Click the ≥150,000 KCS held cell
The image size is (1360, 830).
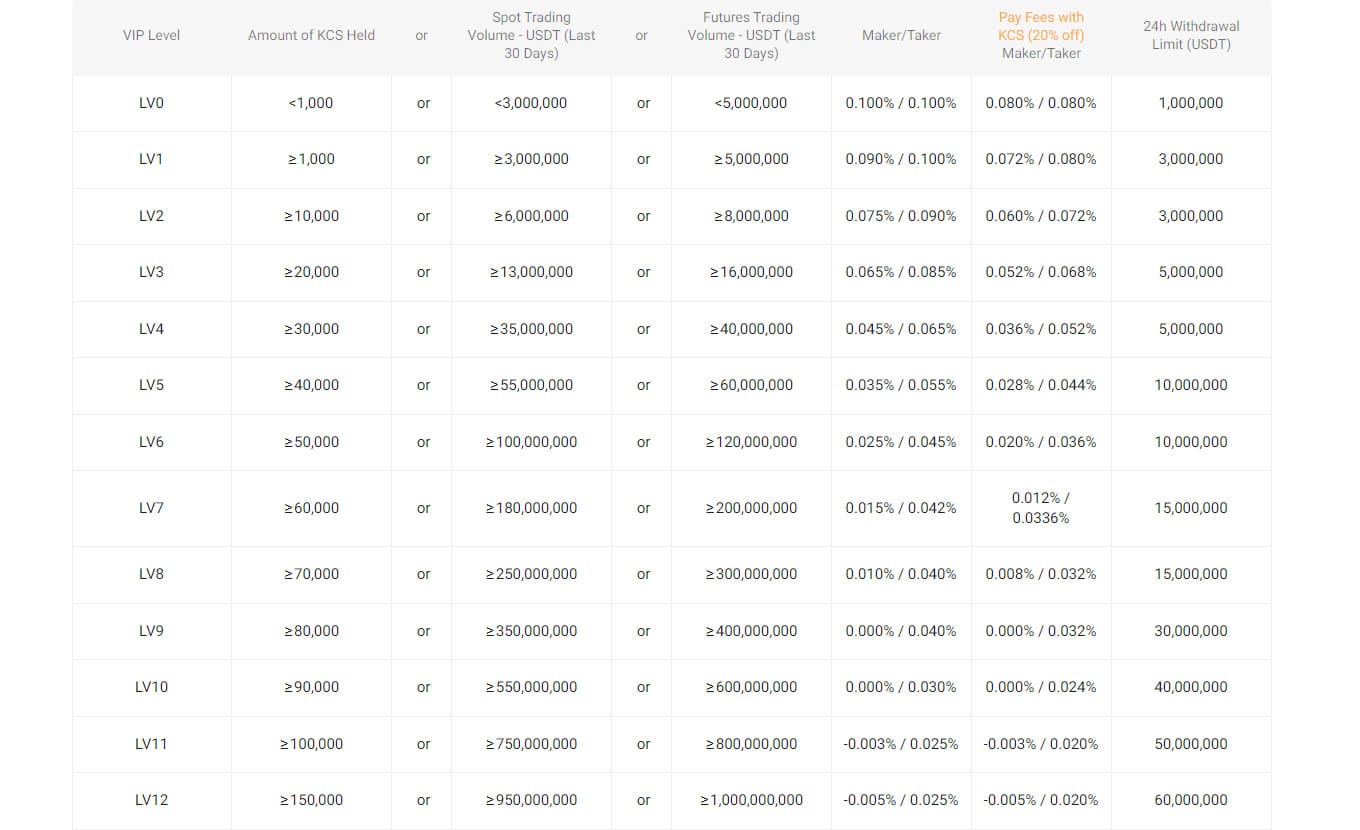coord(311,800)
